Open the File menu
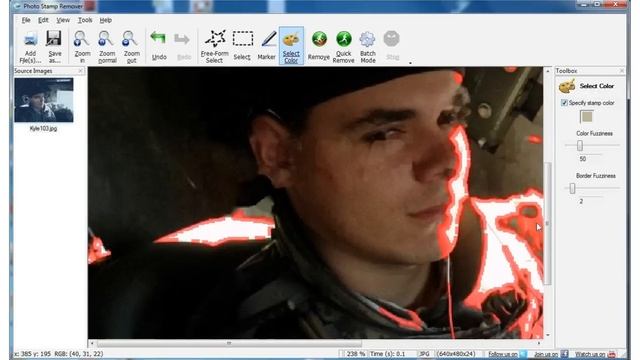The image size is (640, 360). (x=26, y=20)
